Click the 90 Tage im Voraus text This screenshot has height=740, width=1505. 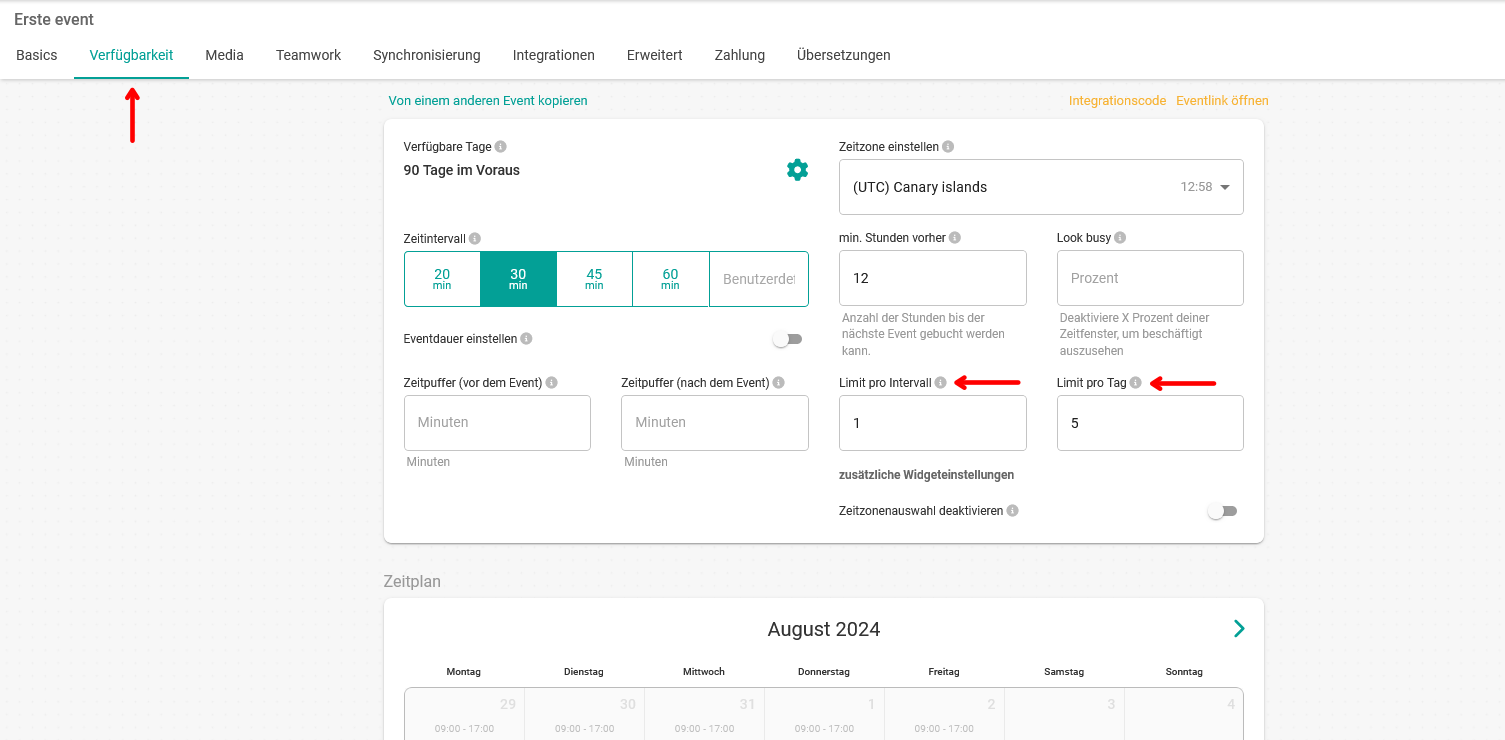click(462, 170)
